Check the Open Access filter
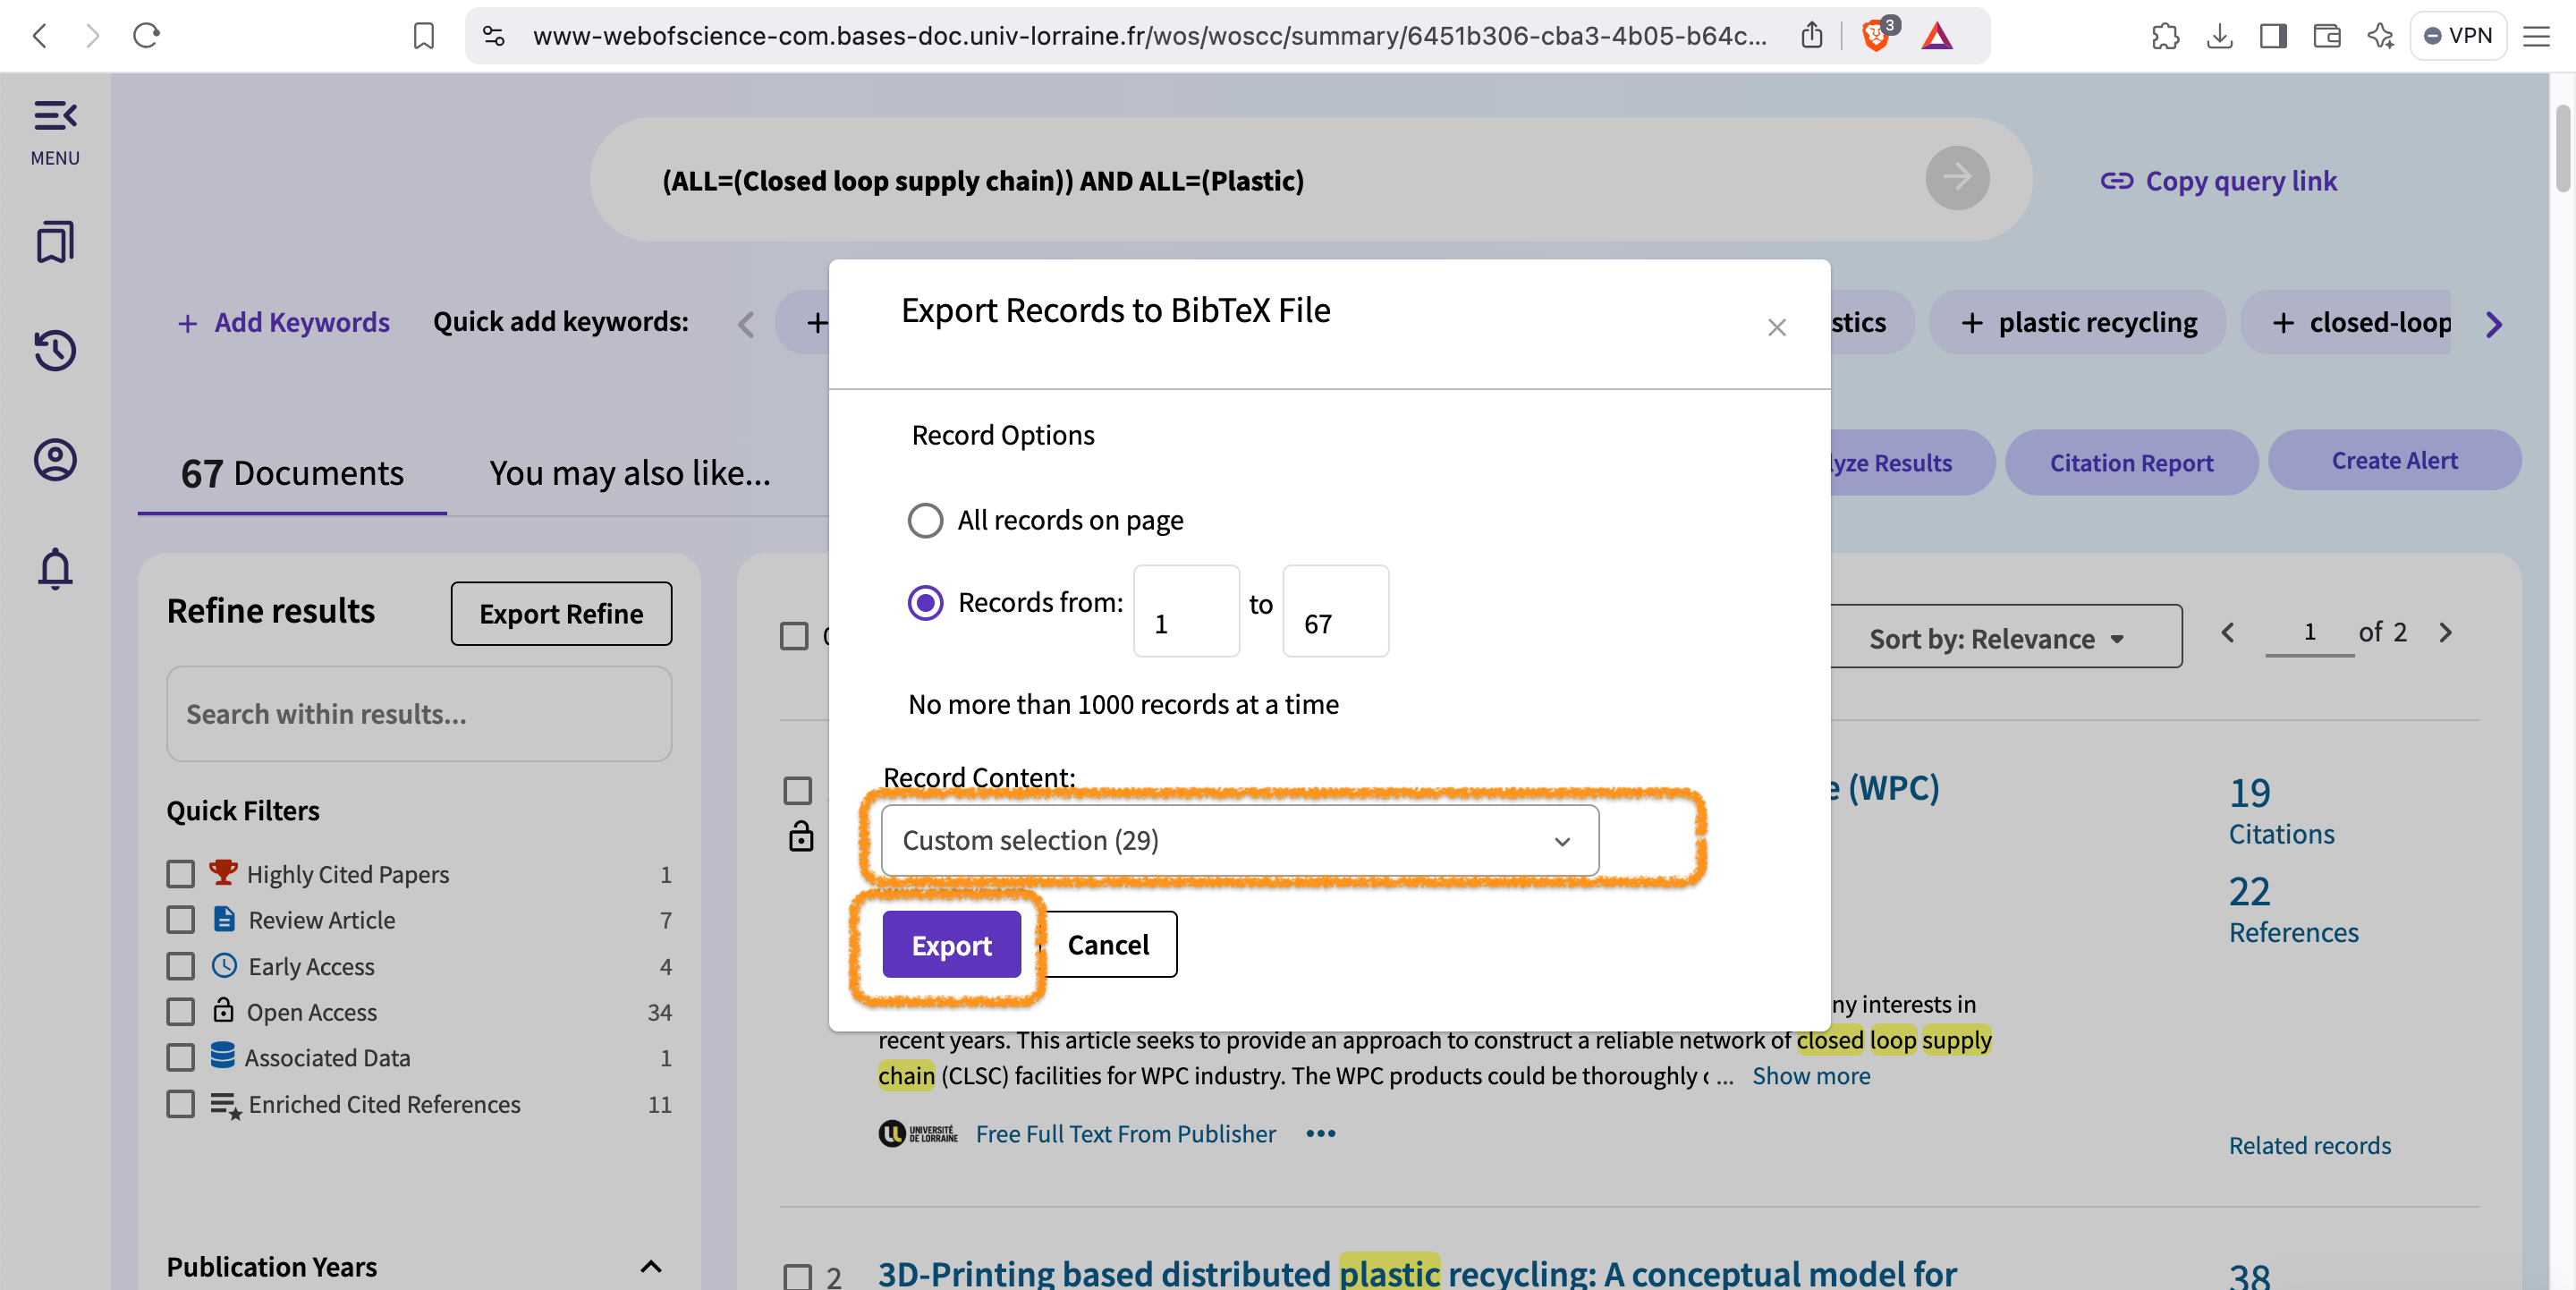The height and width of the screenshot is (1290, 2576). (x=181, y=1012)
